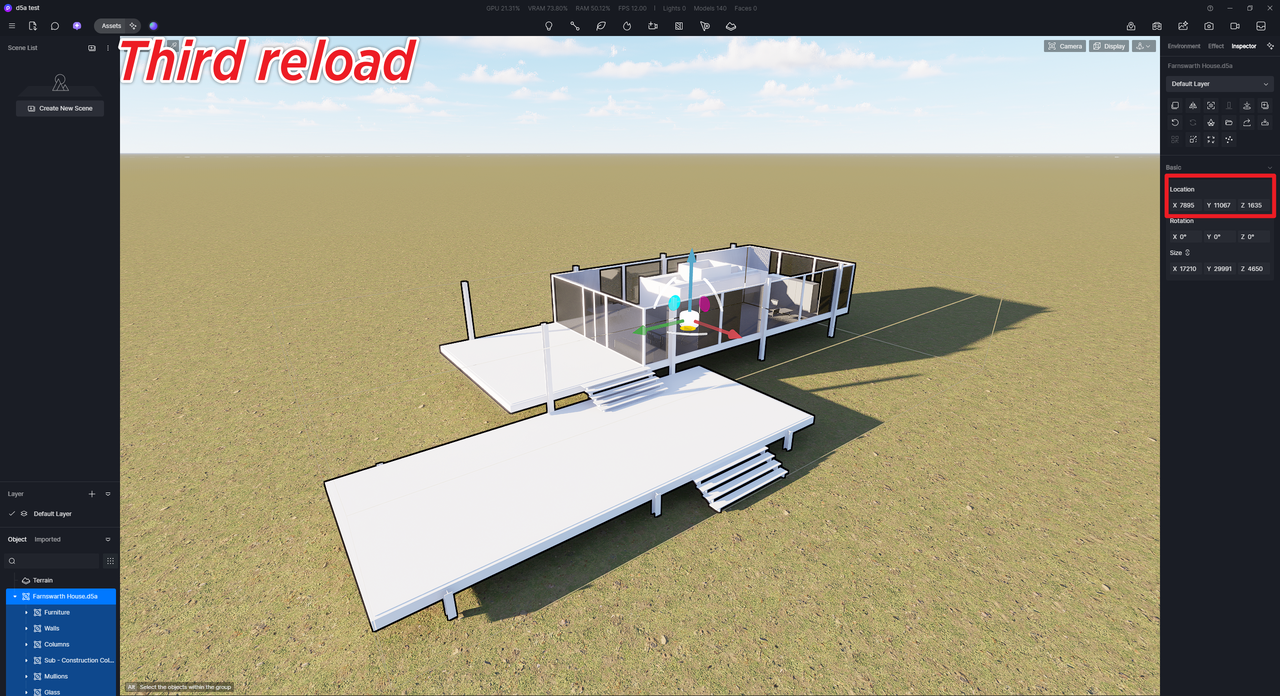Add a new layer with plus icon
The width and height of the screenshot is (1280, 696).
coord(92,494)
